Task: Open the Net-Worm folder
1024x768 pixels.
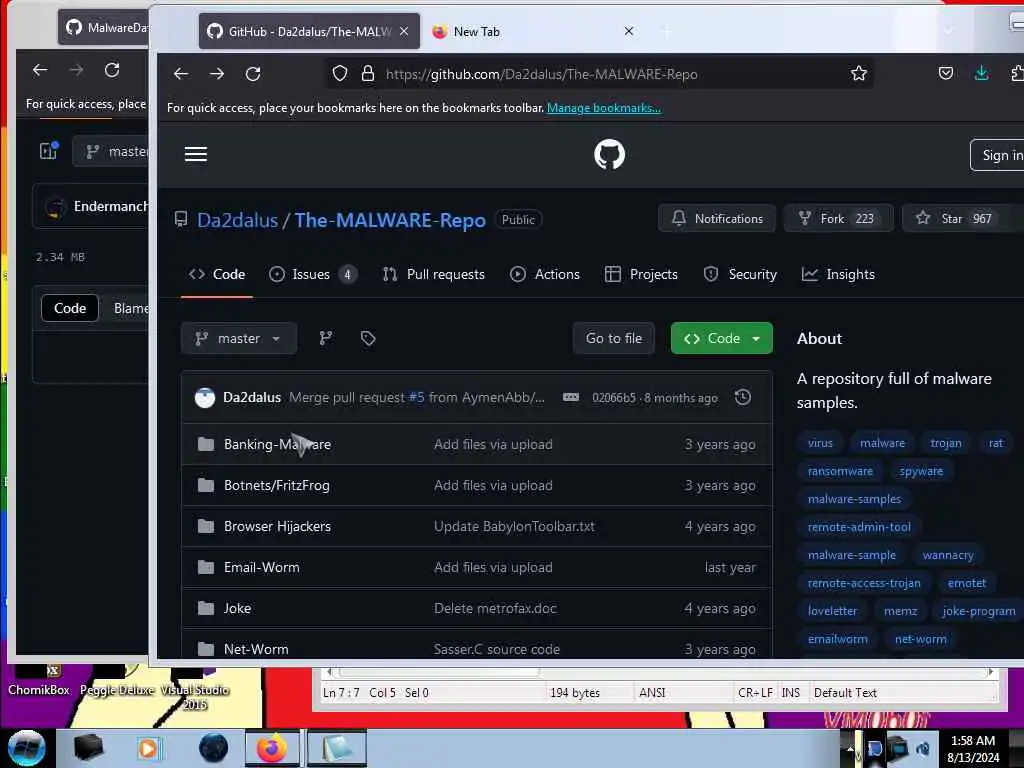Action: 256,649
